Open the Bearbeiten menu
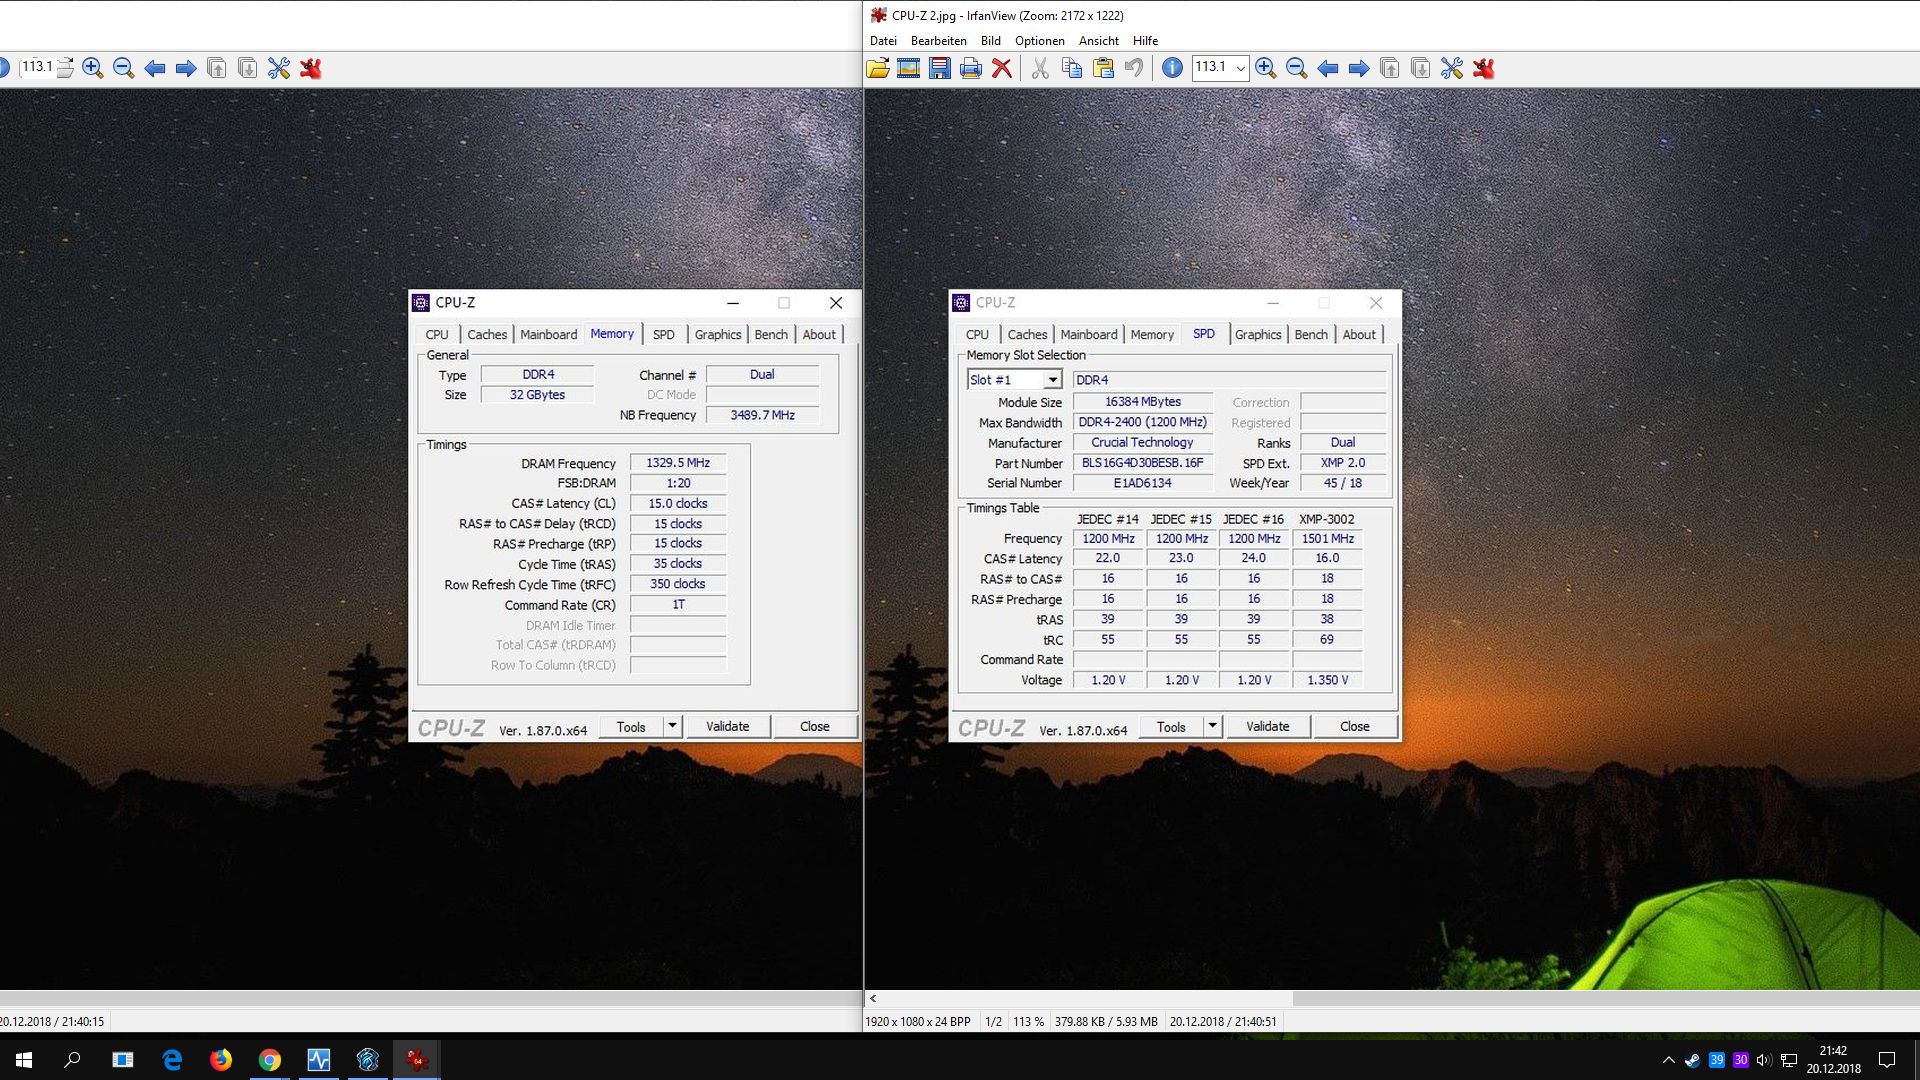This screenshot has height=1080, width=1920. point(938,41)
